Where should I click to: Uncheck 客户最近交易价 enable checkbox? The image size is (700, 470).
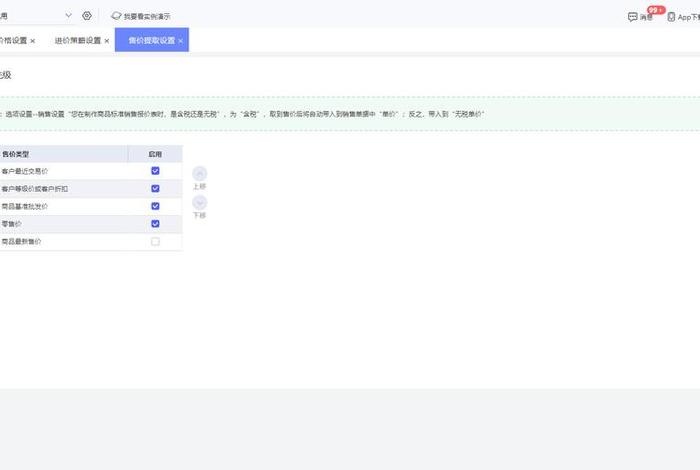pyautogui.click(x=155, y=171)
